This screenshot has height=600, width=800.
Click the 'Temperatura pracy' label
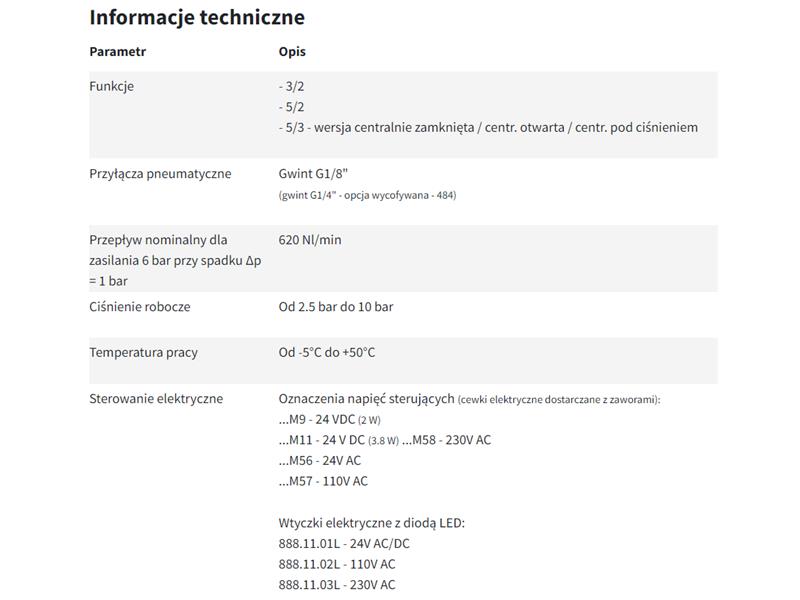[143, 353]
